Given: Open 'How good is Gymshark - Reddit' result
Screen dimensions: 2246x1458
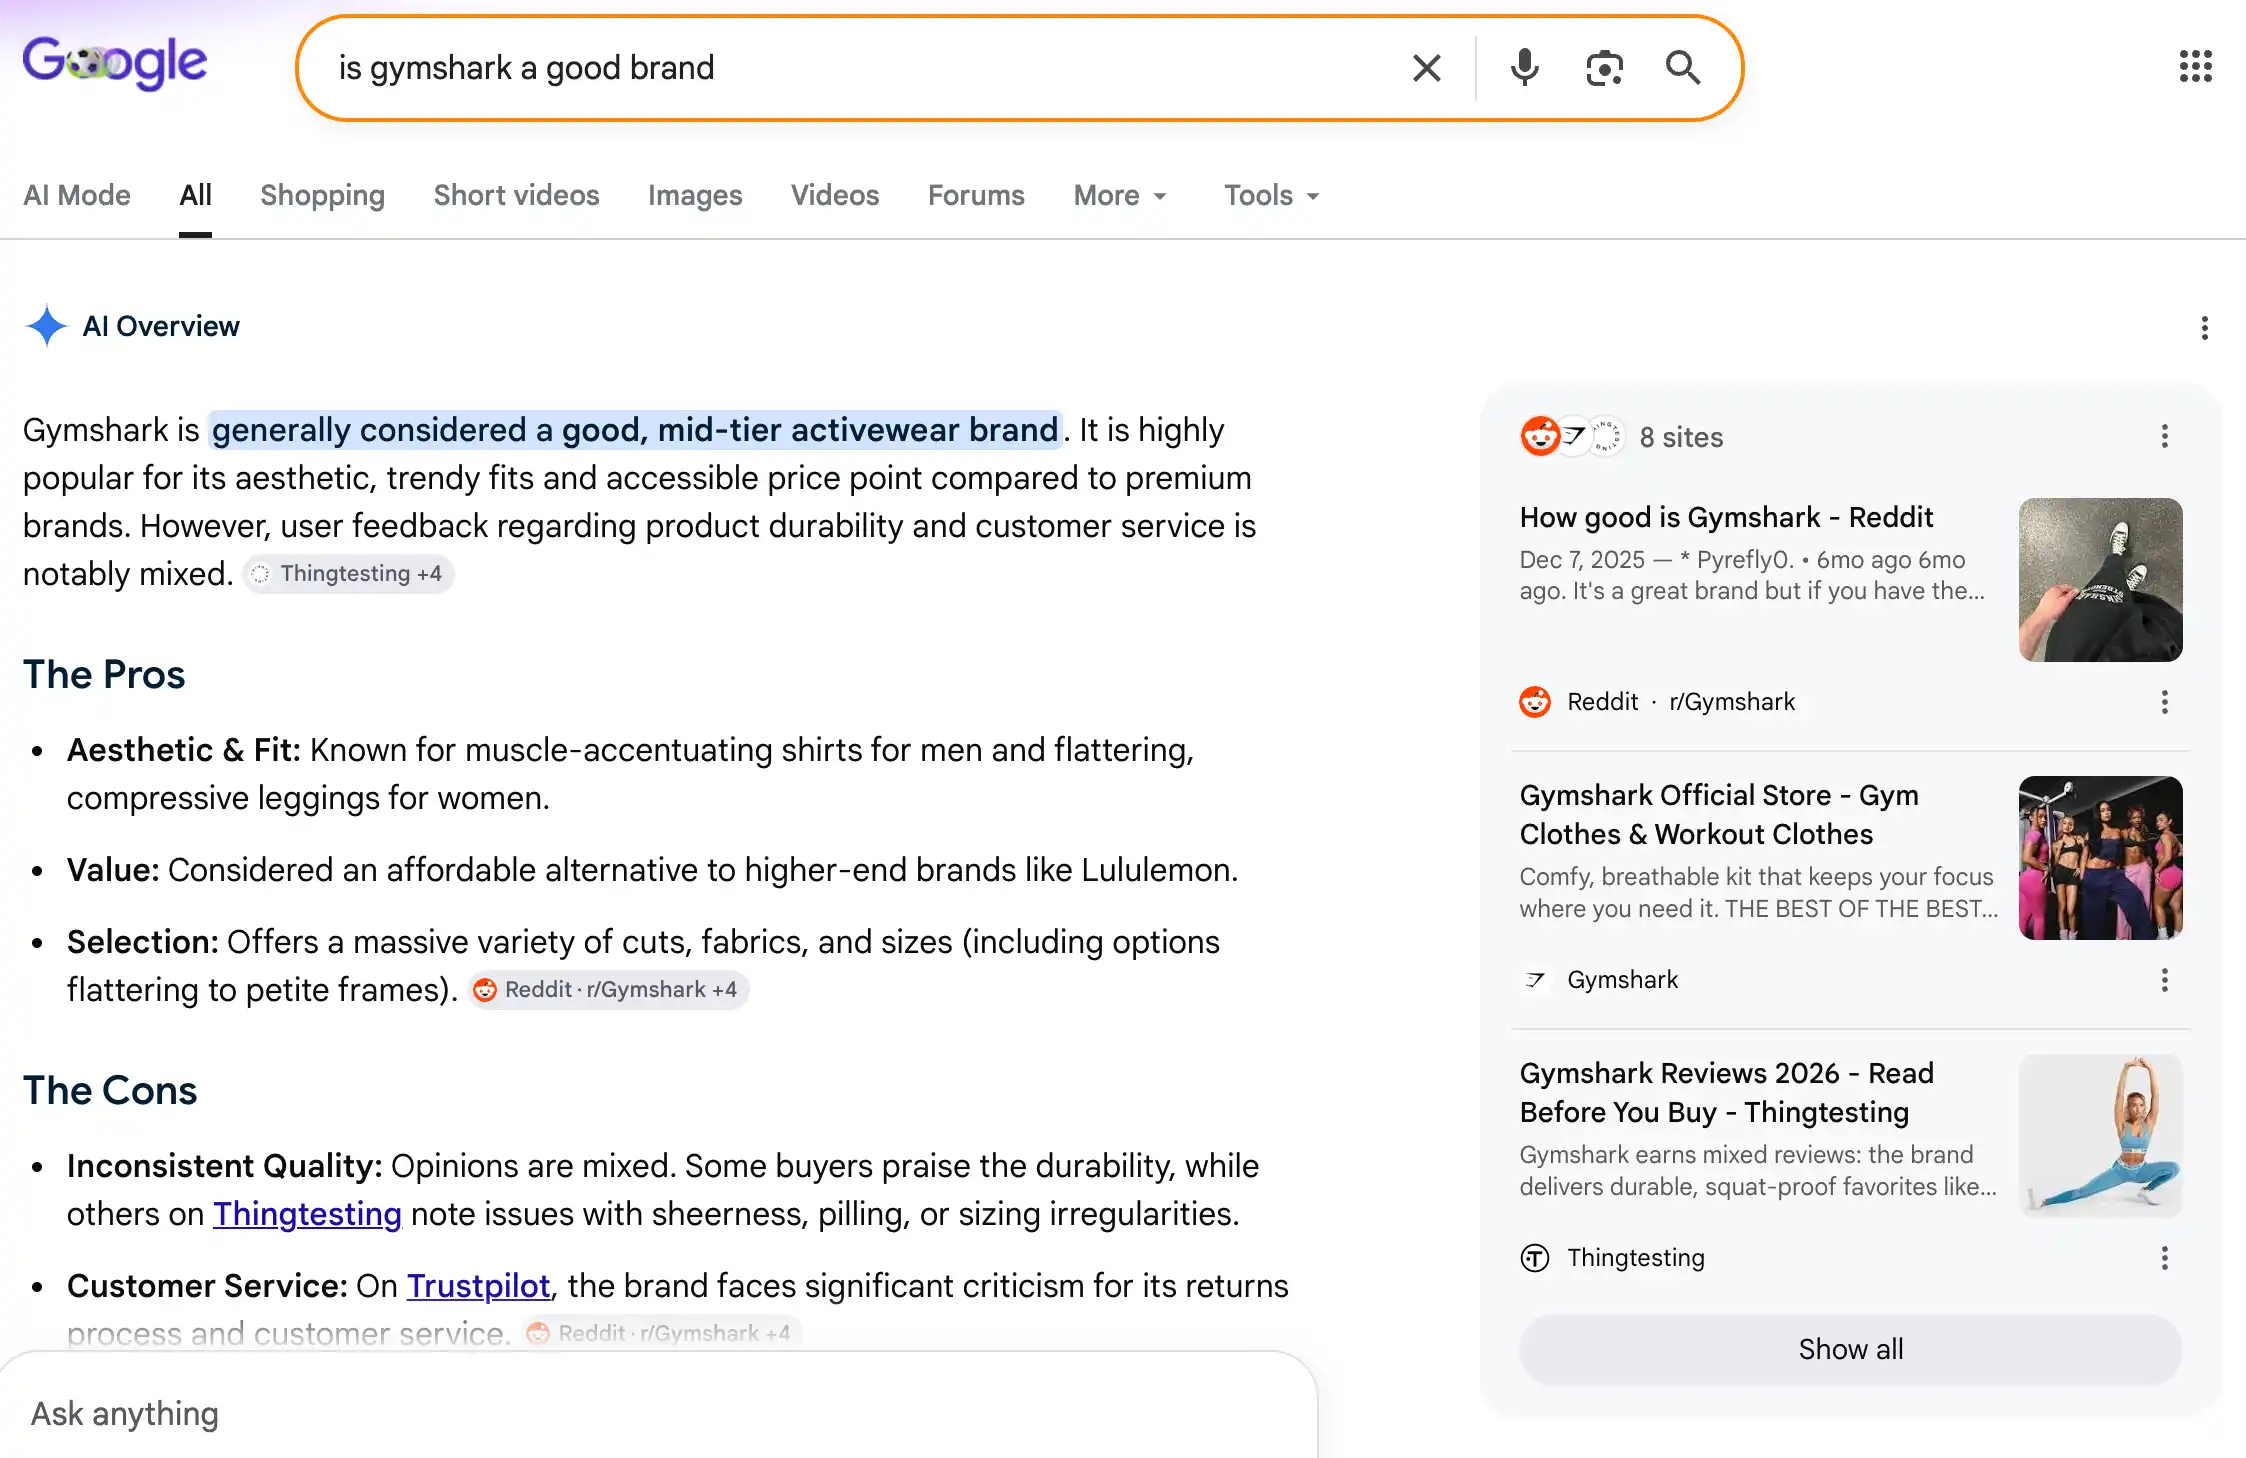Looking at the screenshot, I should [x=1726, y=517].
